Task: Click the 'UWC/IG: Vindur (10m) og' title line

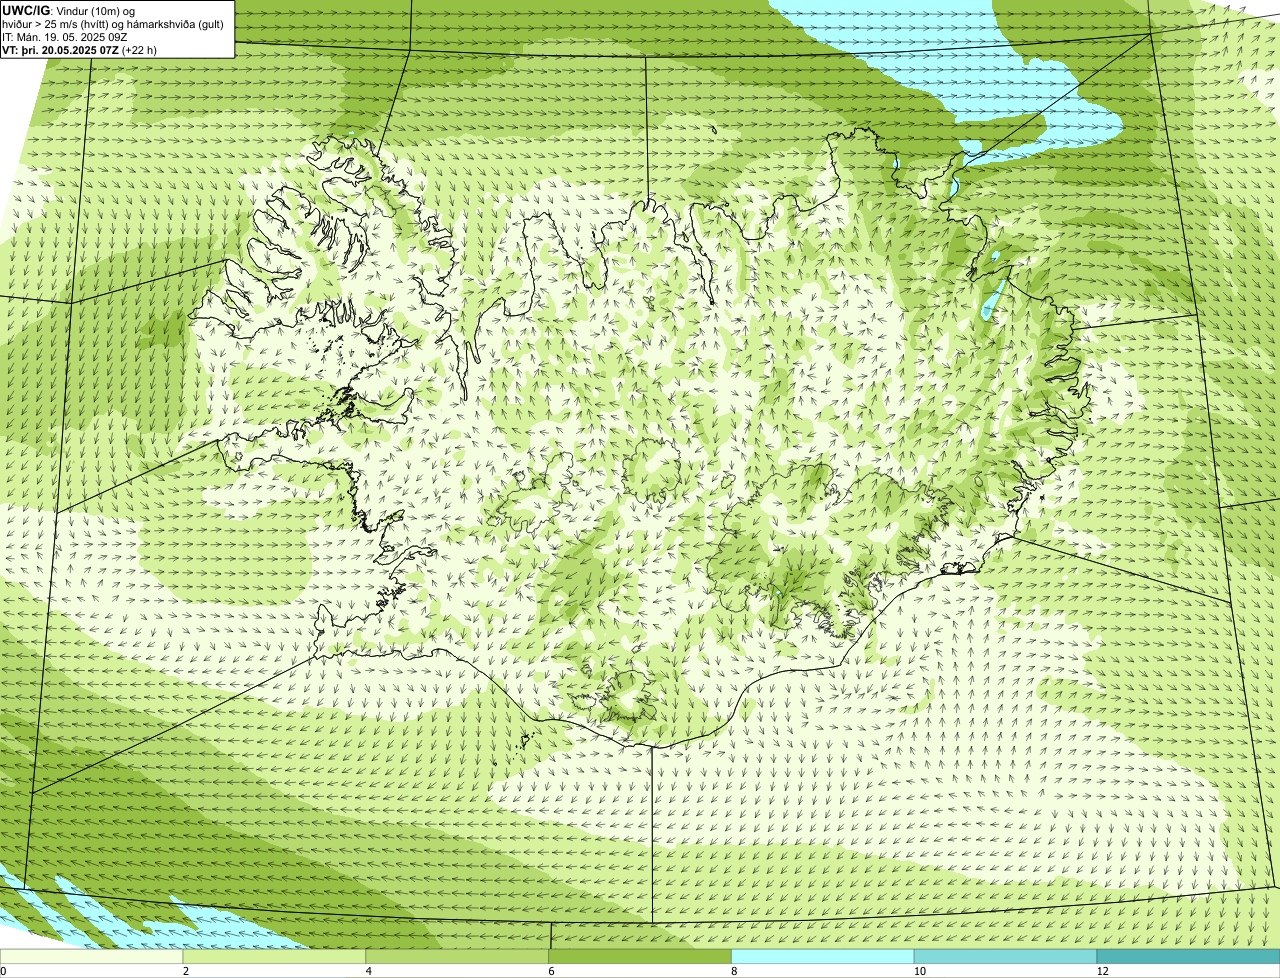Action: (x=69, y=11)
